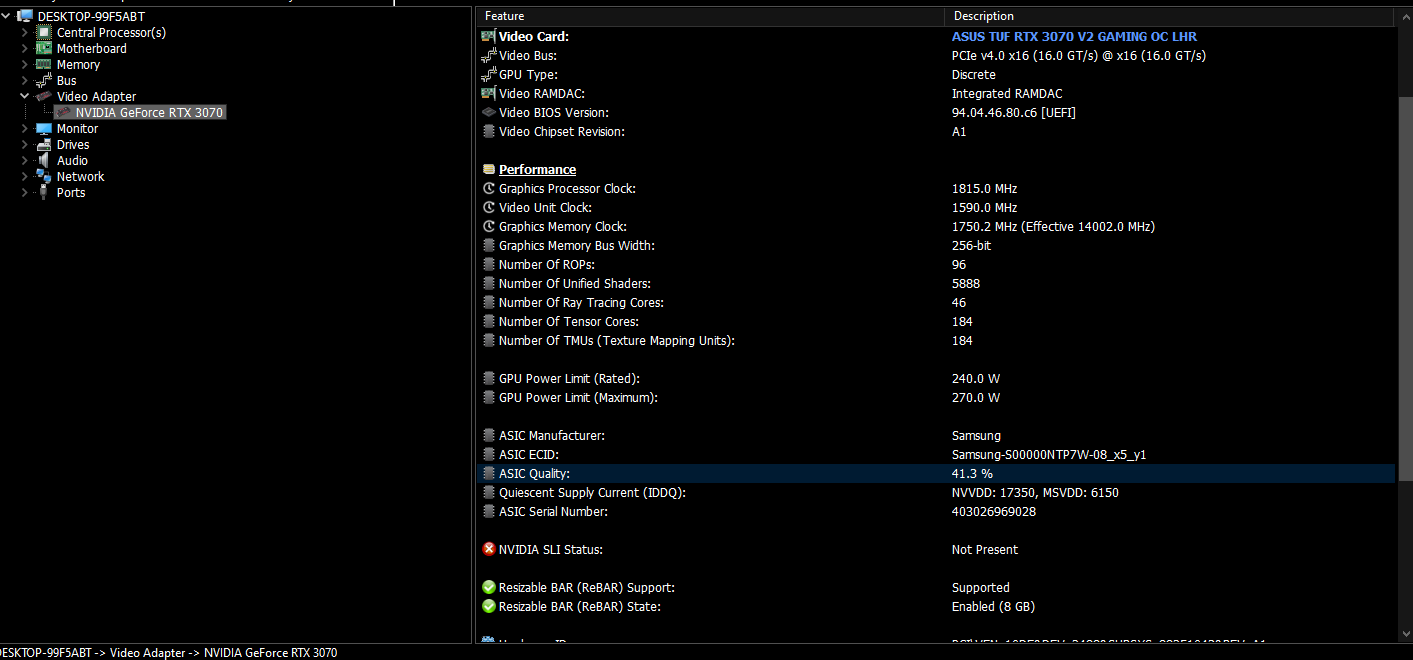Click the Memory module icon
The width and height of the screenshot is (1413, 660).
tap(44, 64)
